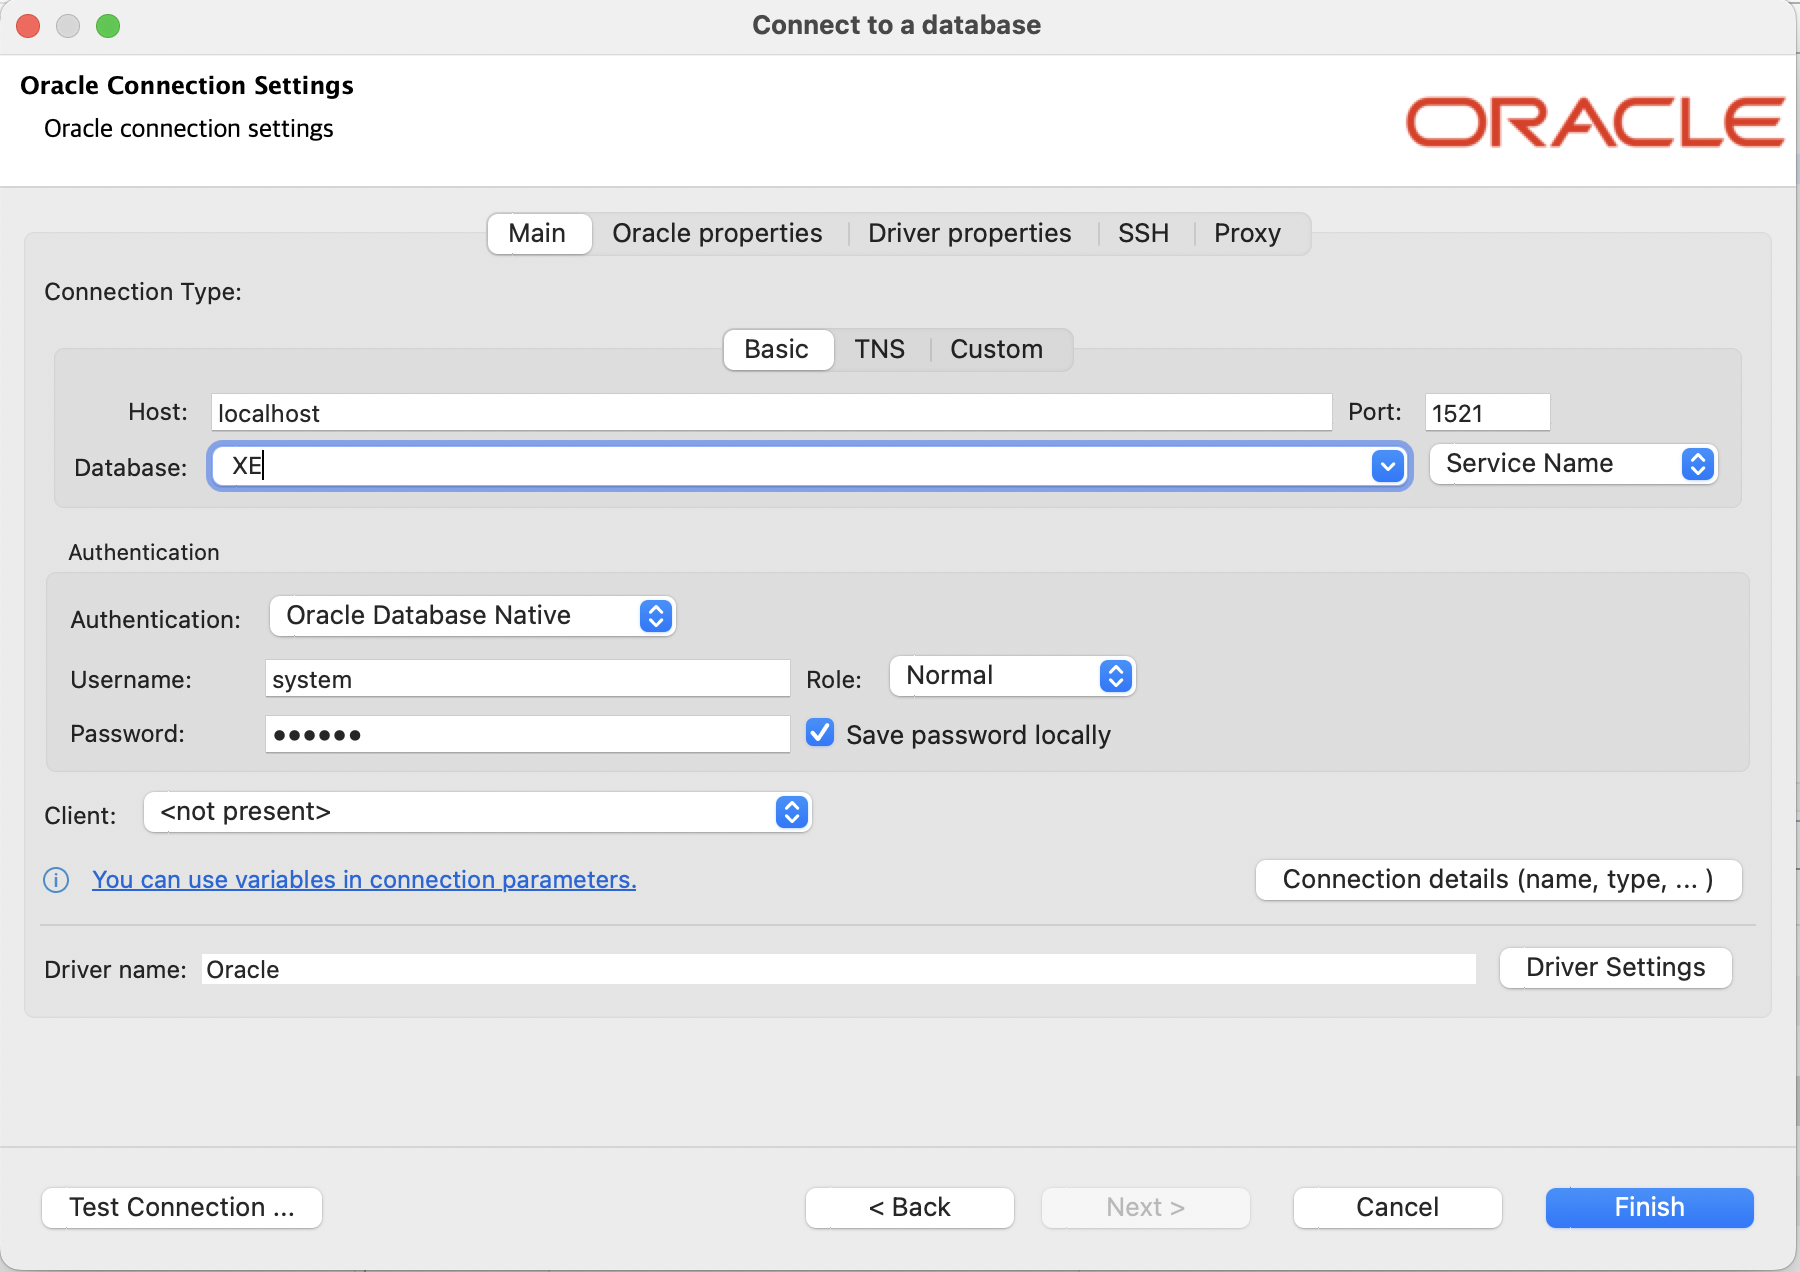Switch to the Oracle properties tab
The width and height of the screenshot is (1800, 1272).
717,233
